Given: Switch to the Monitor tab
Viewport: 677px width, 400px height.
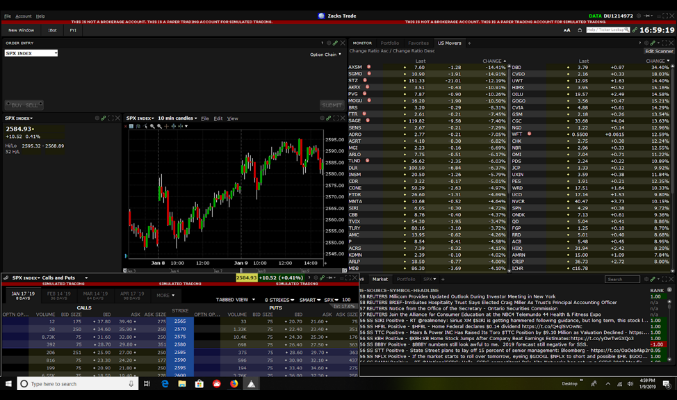Looking at the screenshot, I should coord(362,43).
